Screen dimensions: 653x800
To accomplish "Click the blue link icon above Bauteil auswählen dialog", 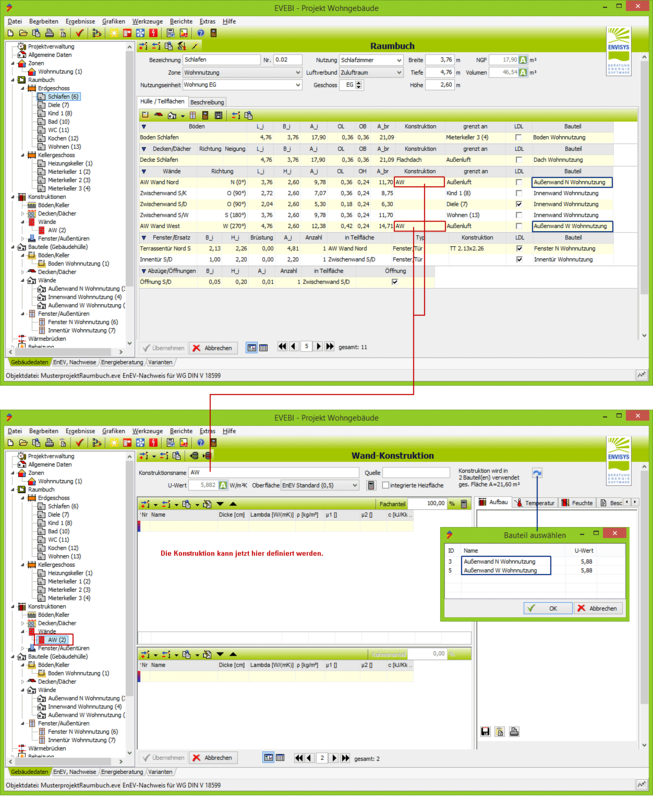I will (x=537, y=474).
